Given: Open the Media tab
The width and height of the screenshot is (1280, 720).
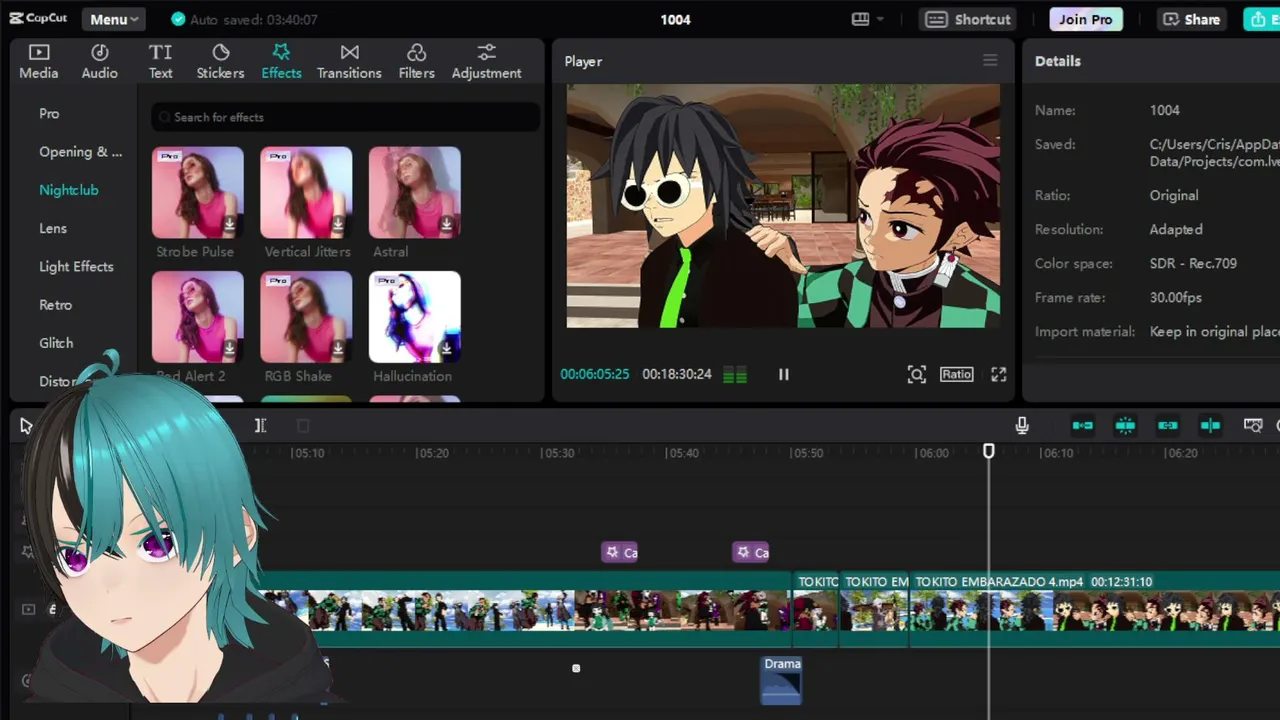Looking at the screenshot, I should (x=38, y=62).
